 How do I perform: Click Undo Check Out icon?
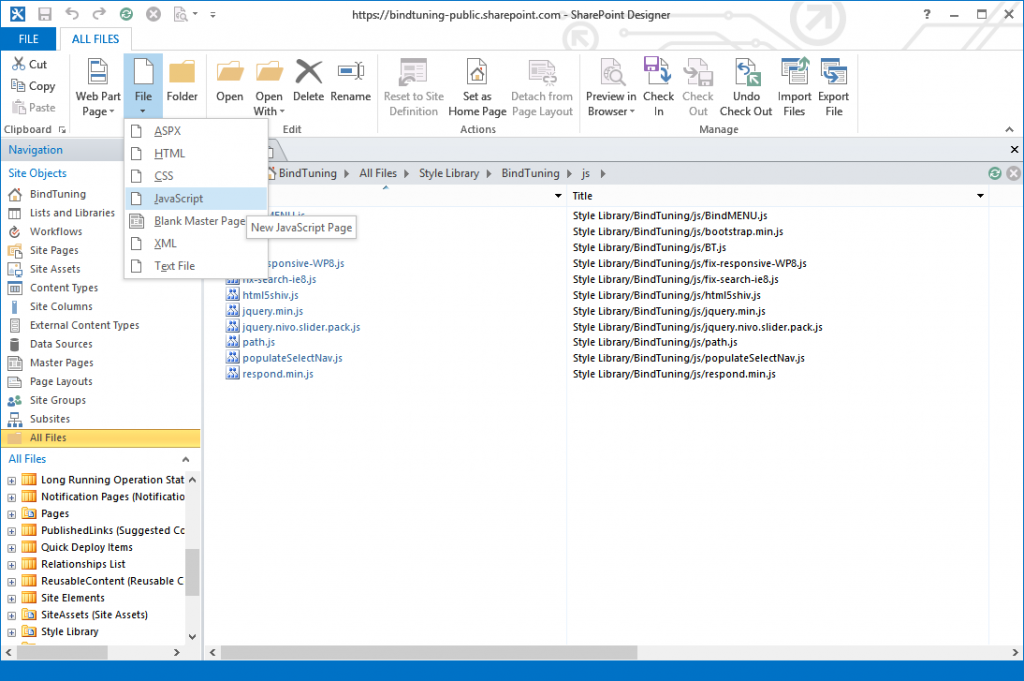pos(746,73)
